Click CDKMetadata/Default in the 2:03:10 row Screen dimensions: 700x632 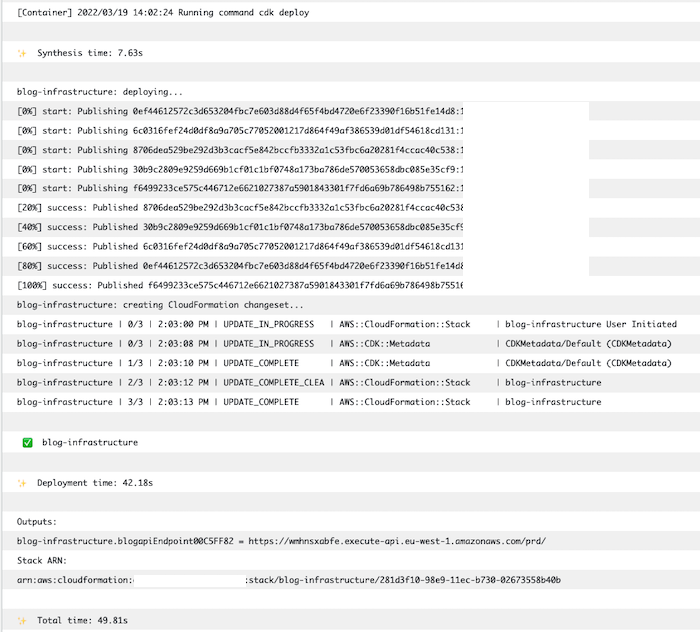click(553, 363)
